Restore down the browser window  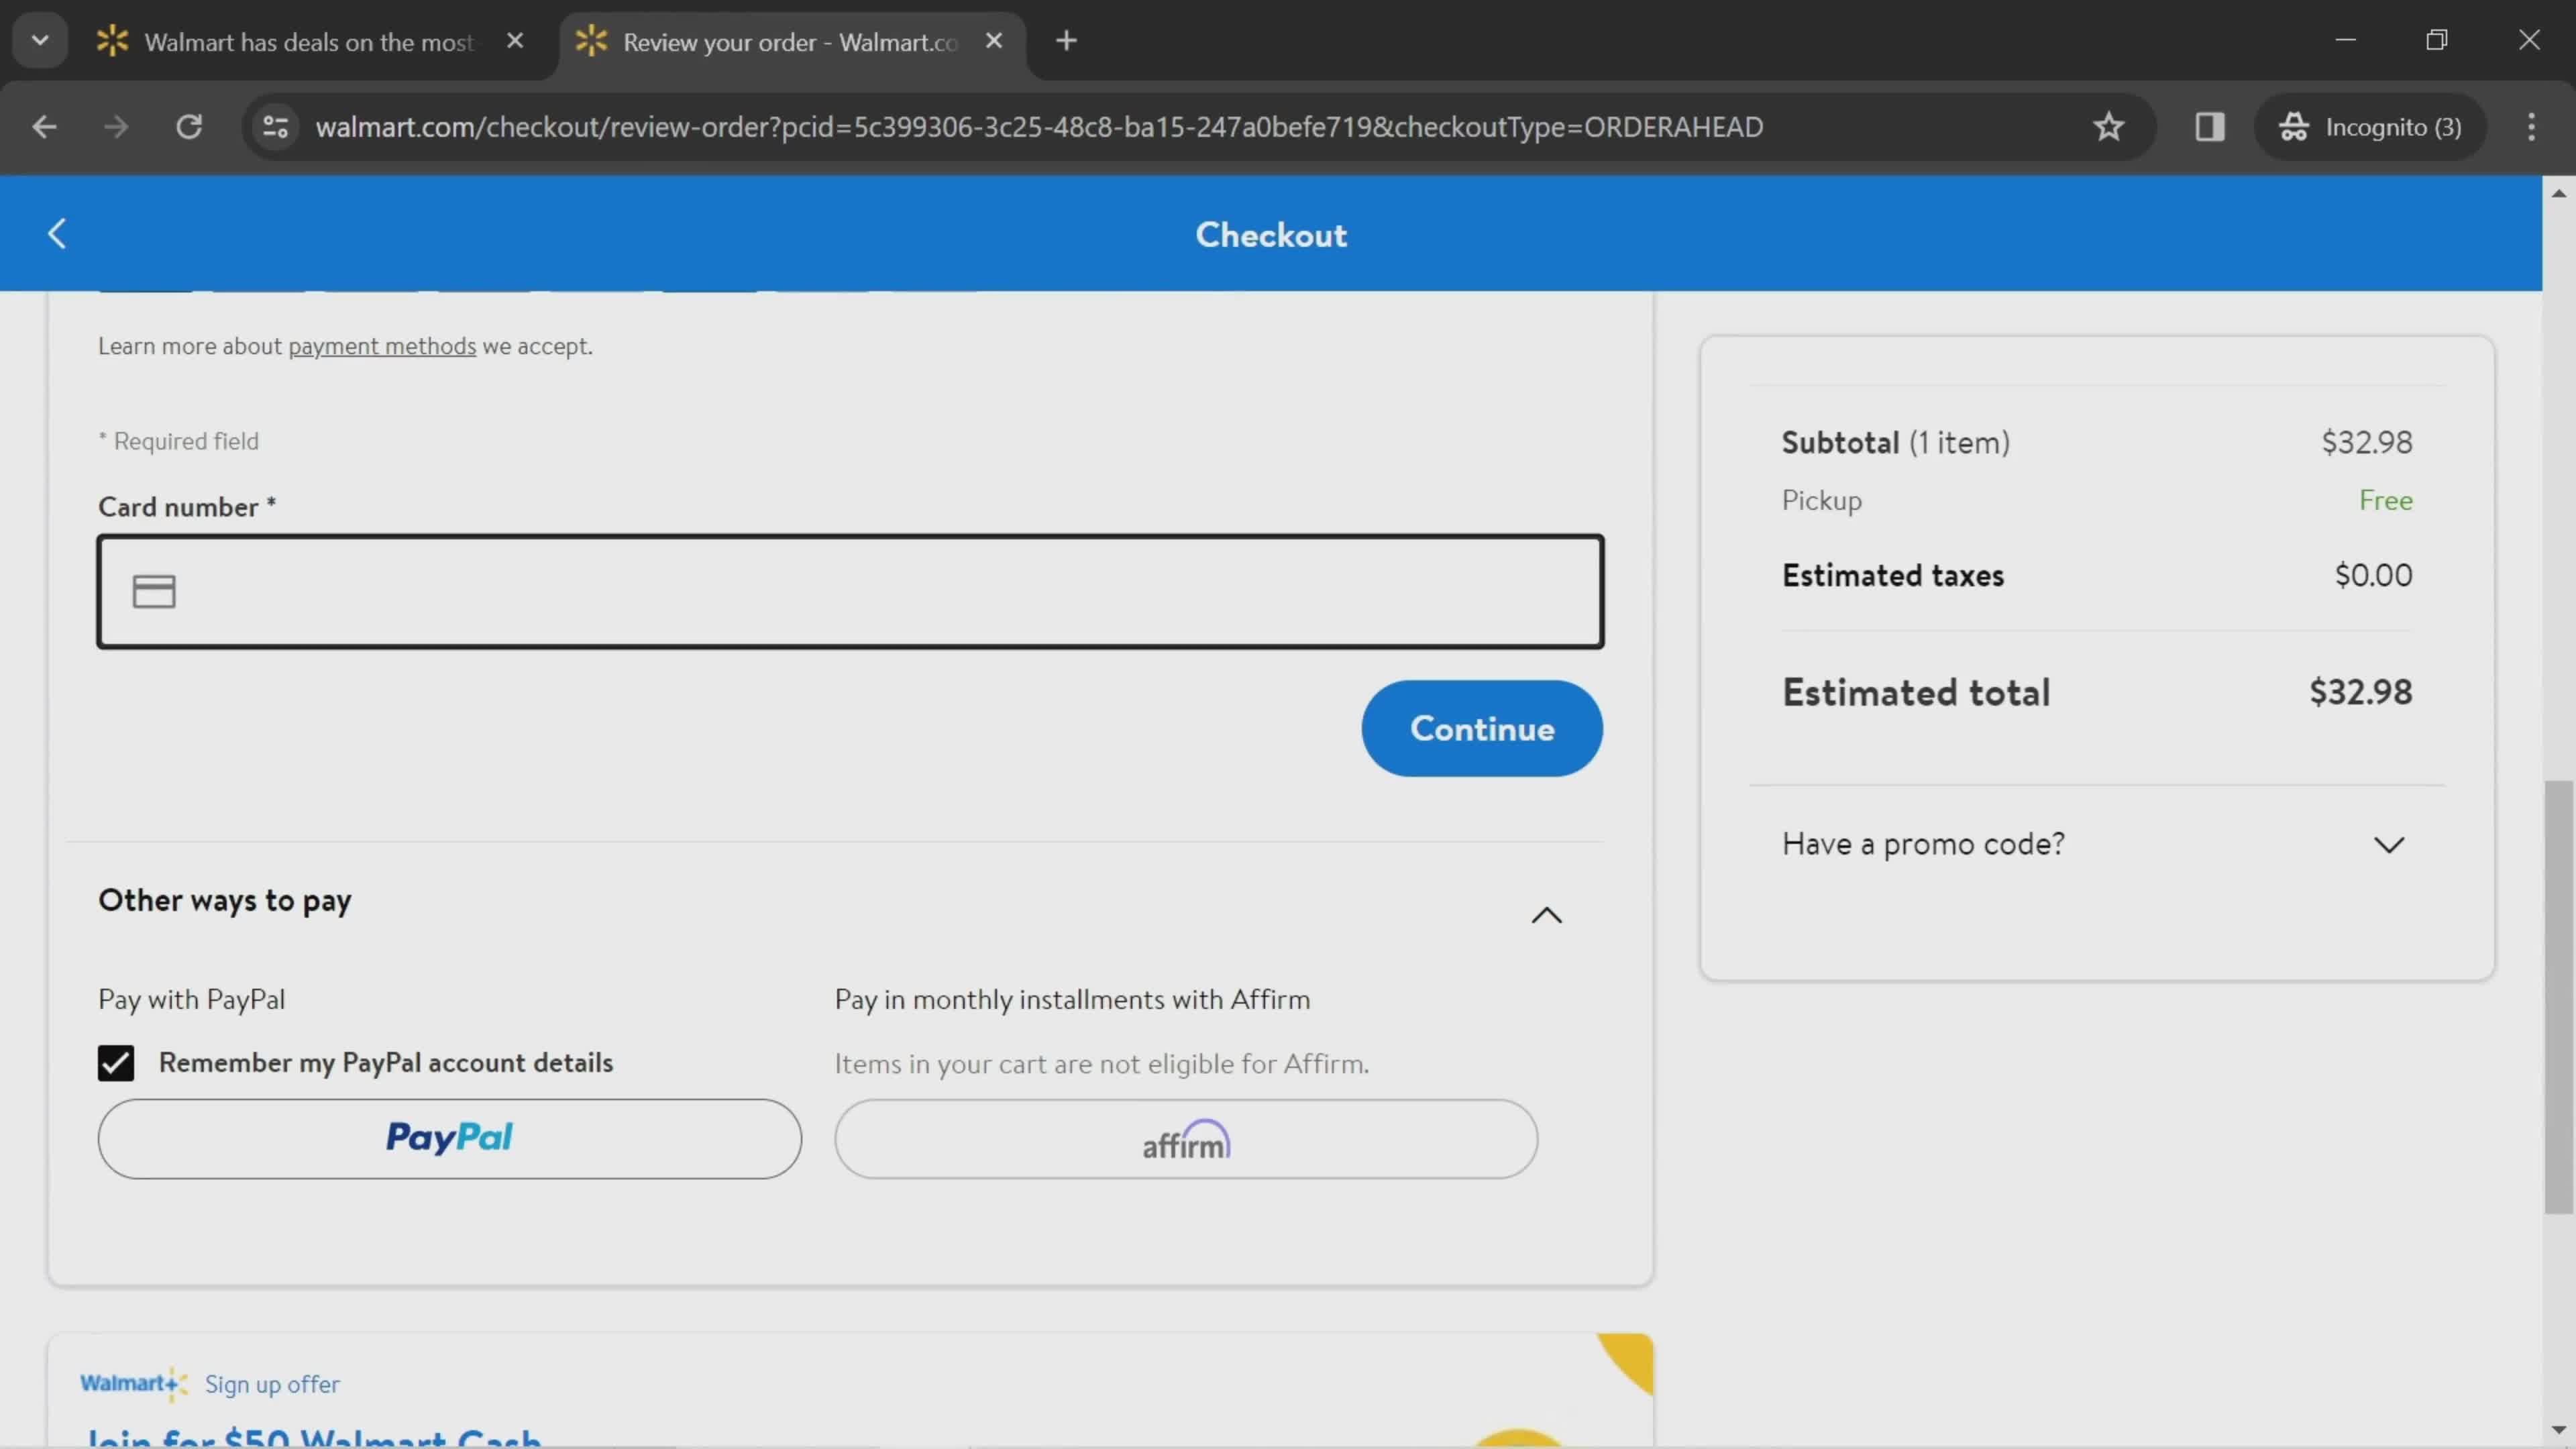2437,40
